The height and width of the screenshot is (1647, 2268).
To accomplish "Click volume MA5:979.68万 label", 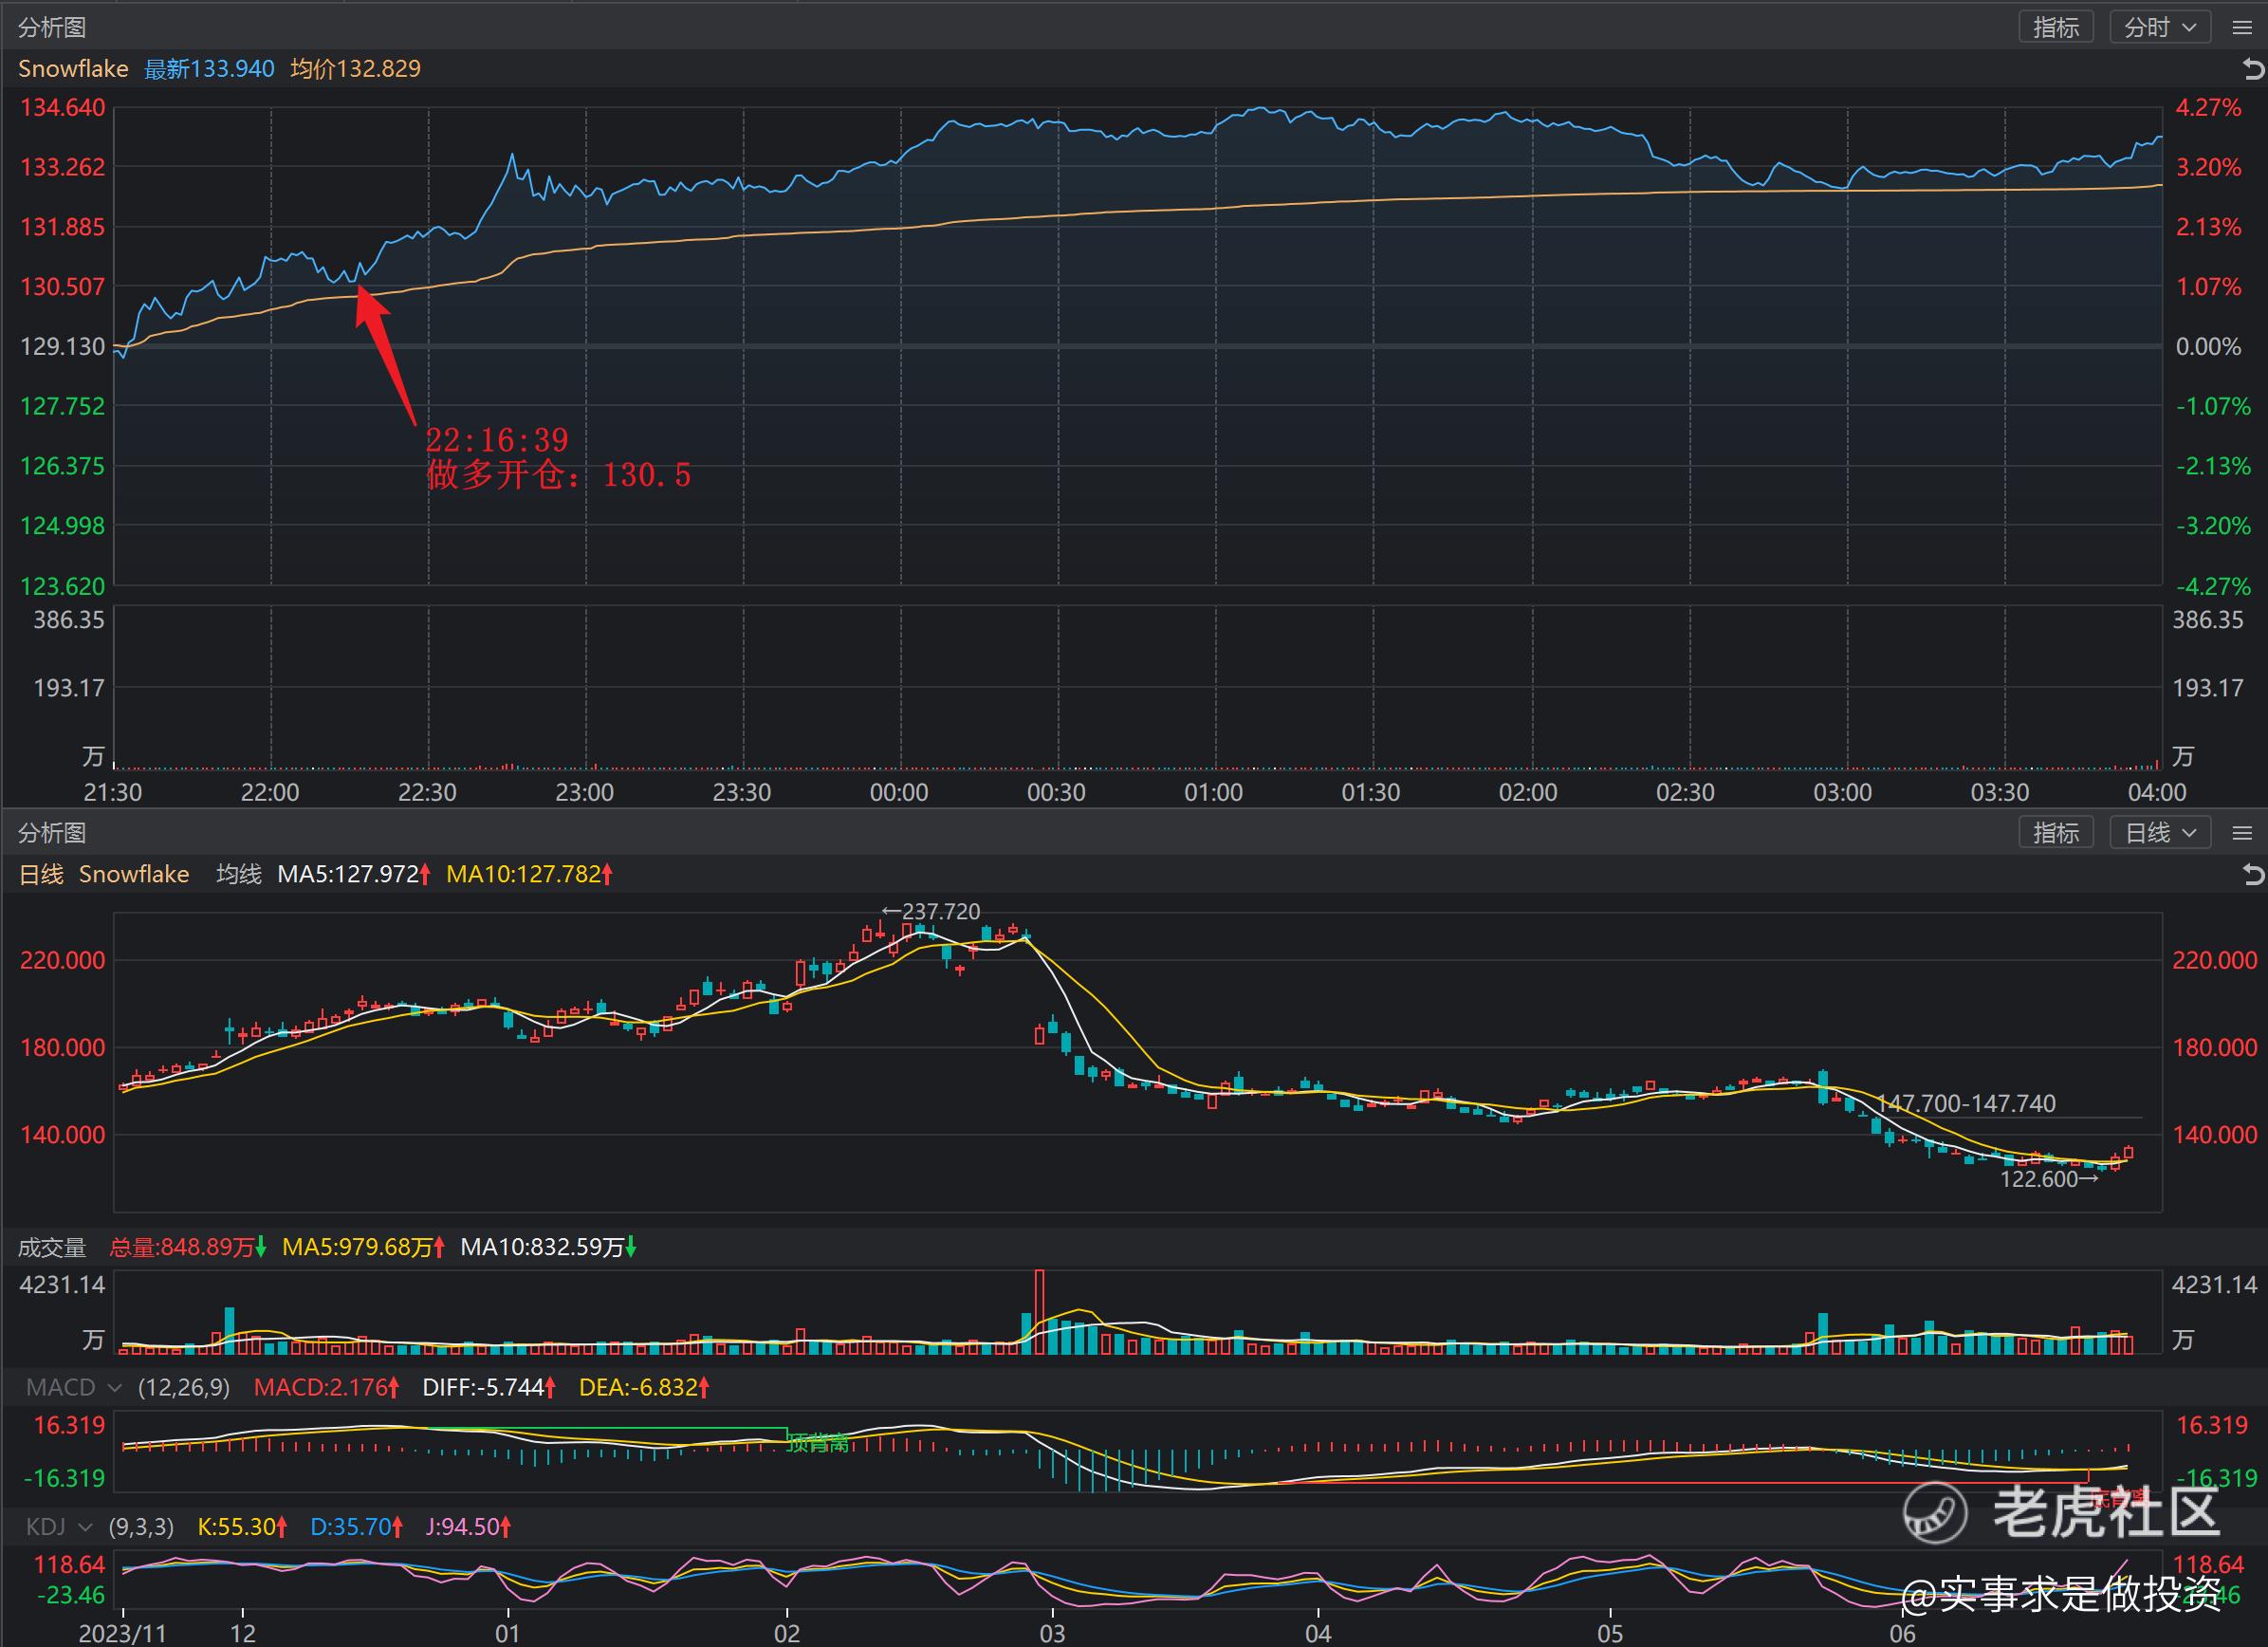I will [x=363, y=1247].
